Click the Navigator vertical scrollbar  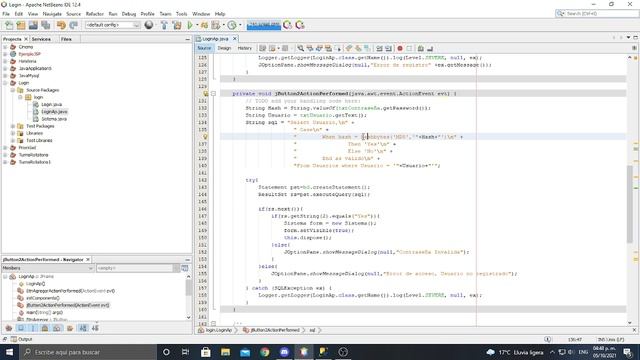point(189,287)
